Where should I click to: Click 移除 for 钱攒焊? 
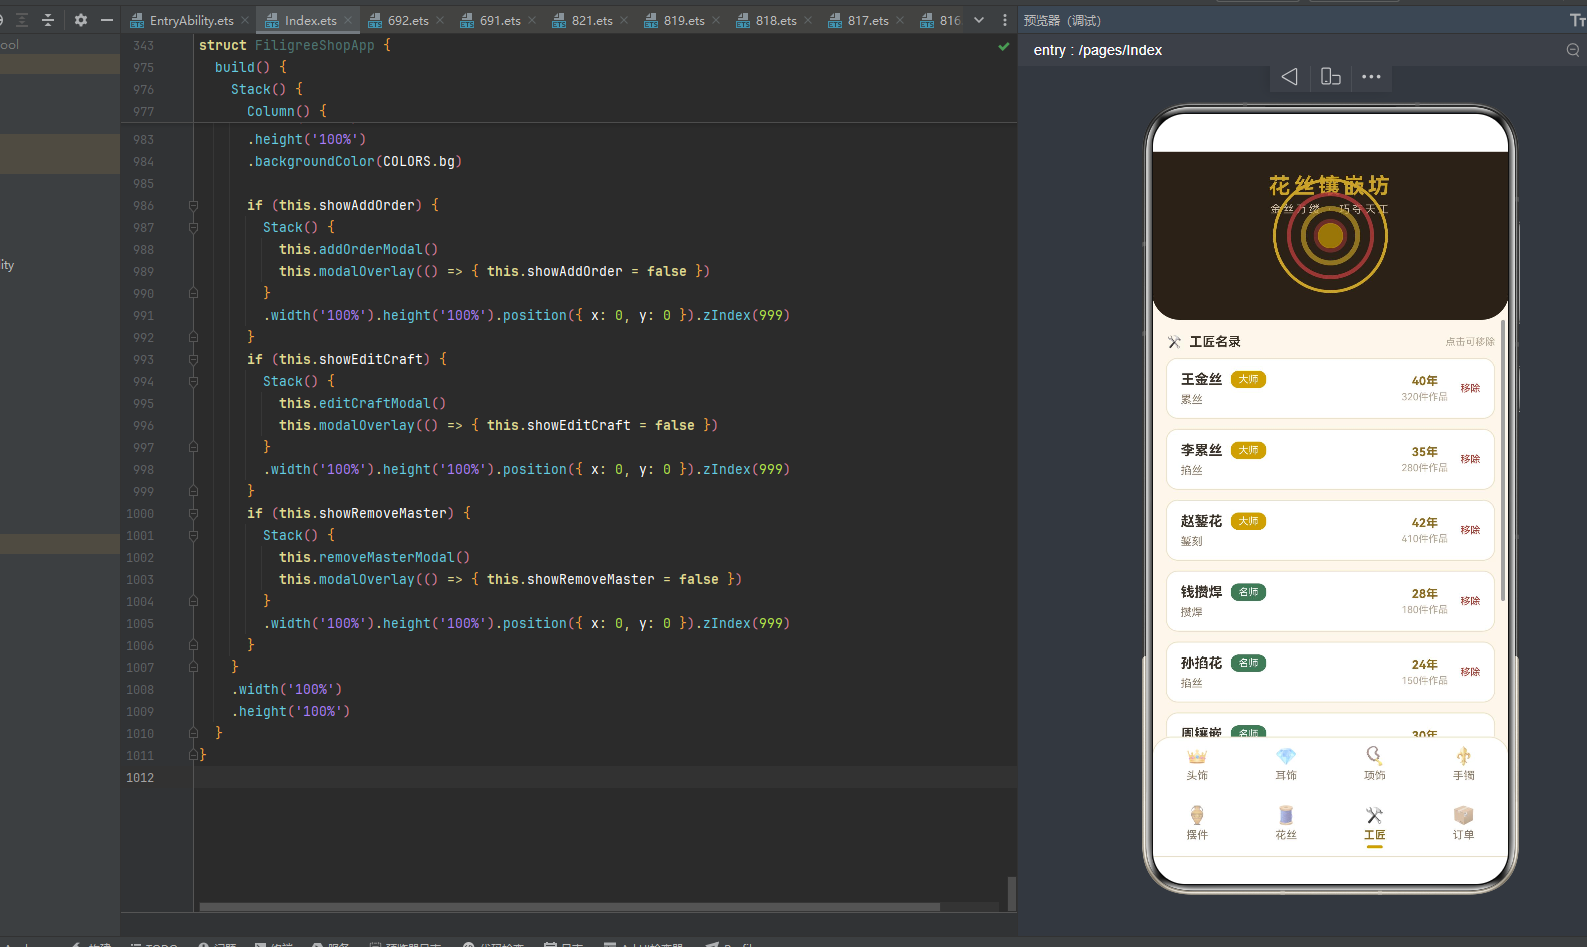[x=1470, y=601]
